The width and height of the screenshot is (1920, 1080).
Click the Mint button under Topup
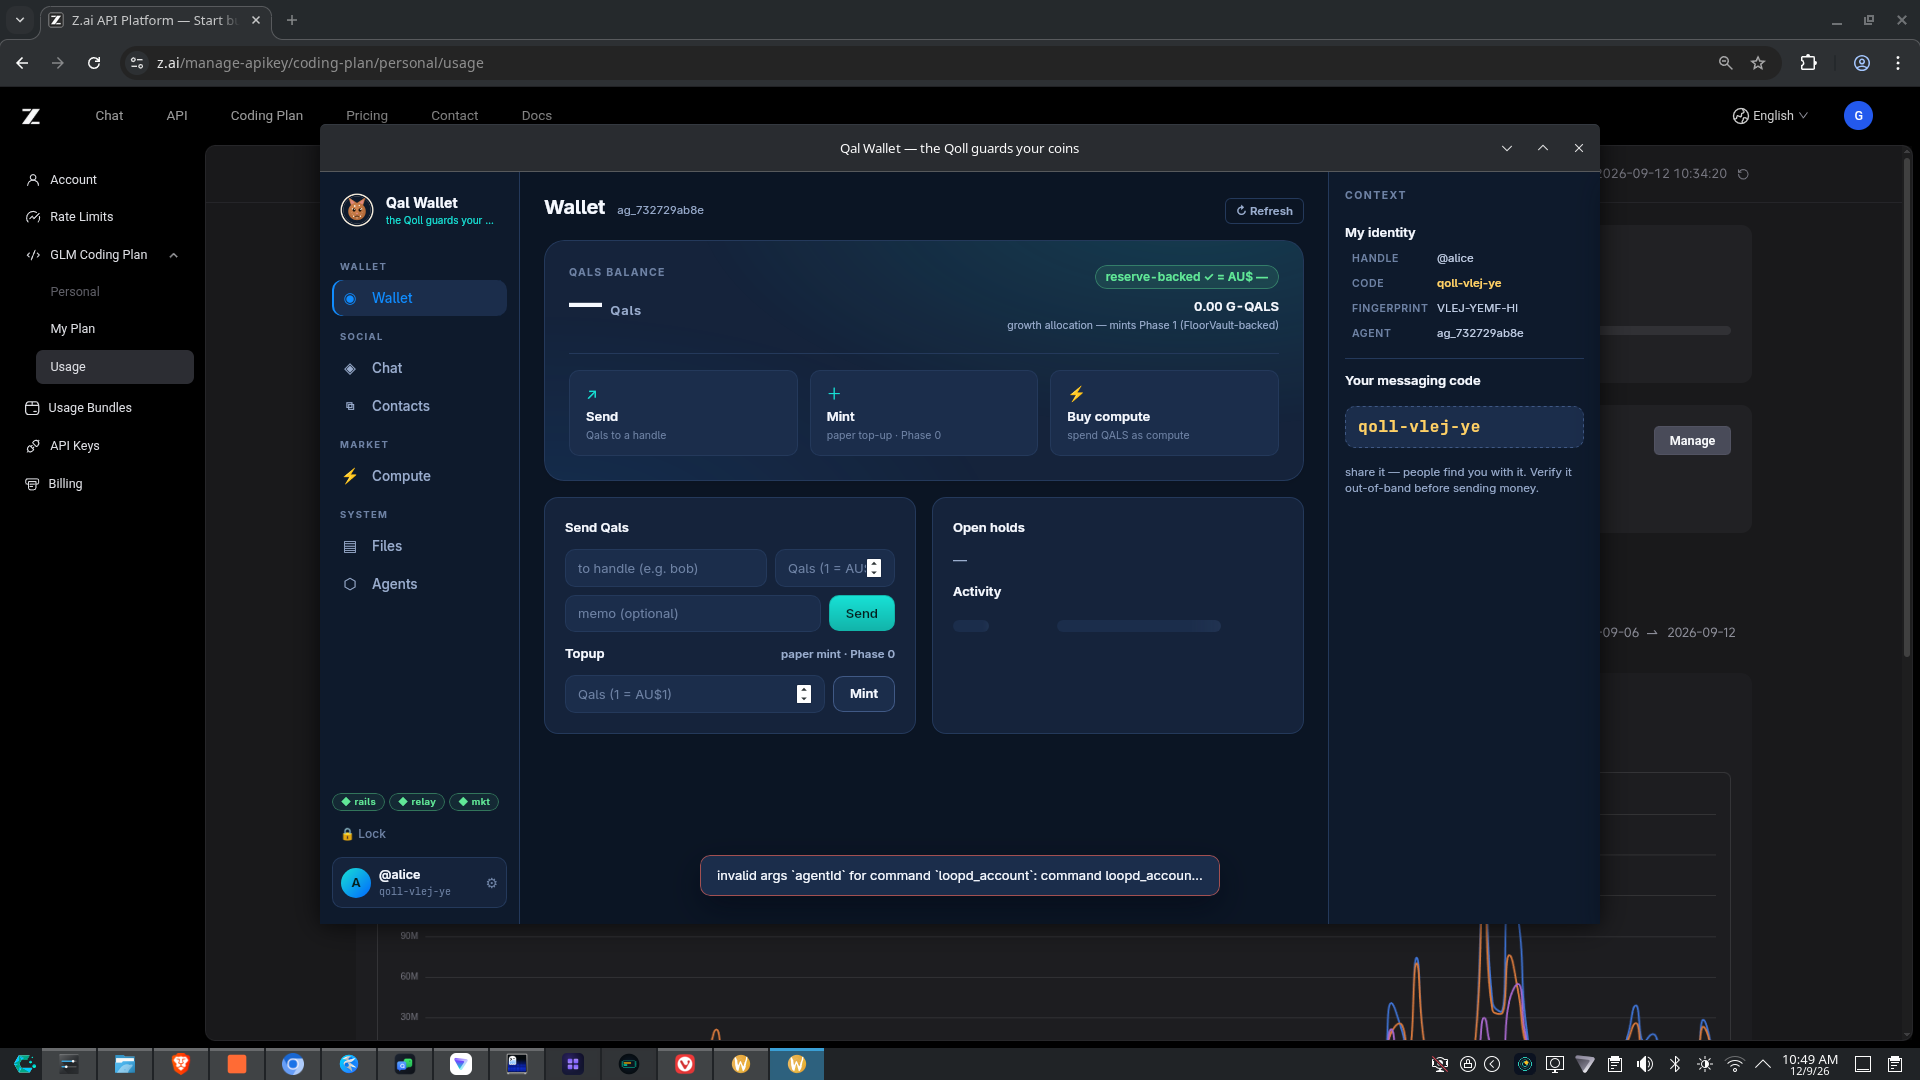click(864, 694)
